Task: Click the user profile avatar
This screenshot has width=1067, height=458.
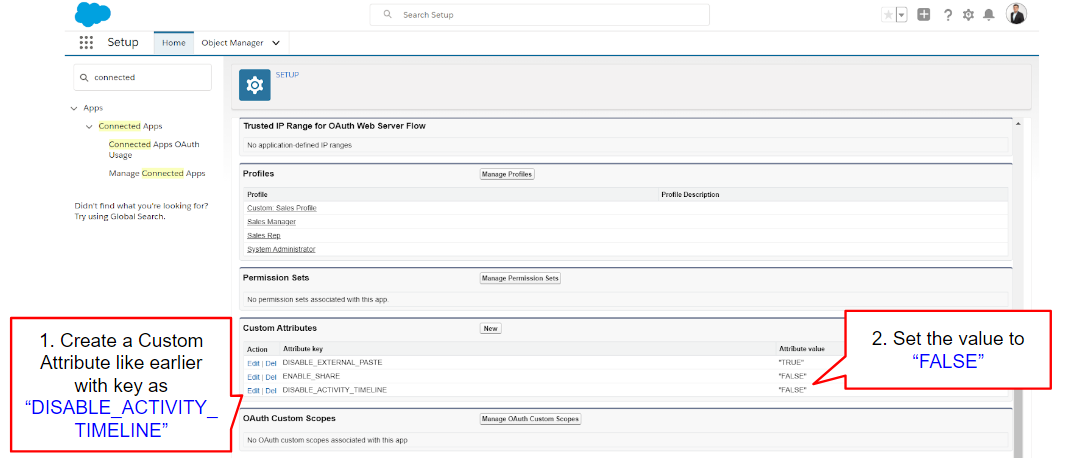Action: pos(1016,14)
